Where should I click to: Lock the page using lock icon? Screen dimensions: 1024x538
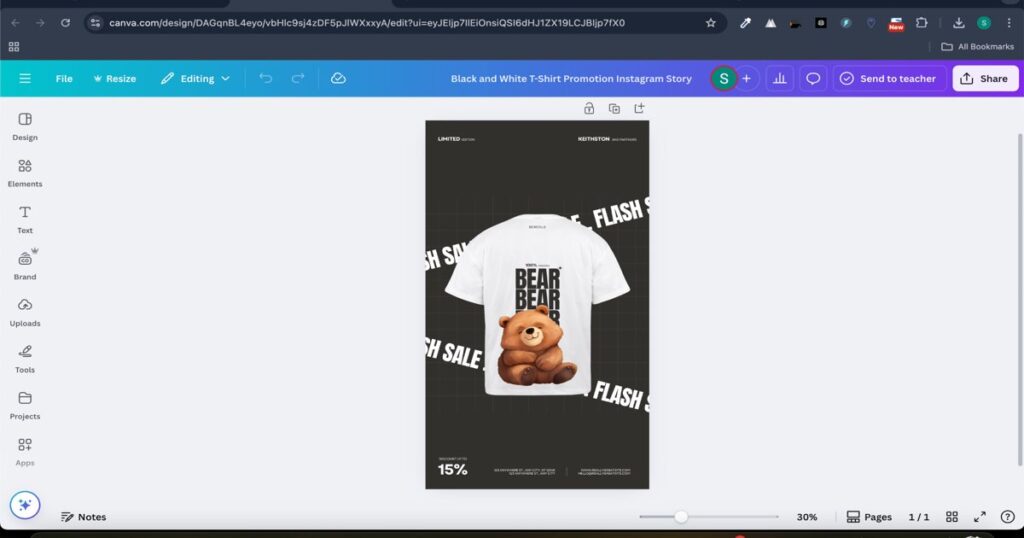pyautogui.click(x=588, y=108)
